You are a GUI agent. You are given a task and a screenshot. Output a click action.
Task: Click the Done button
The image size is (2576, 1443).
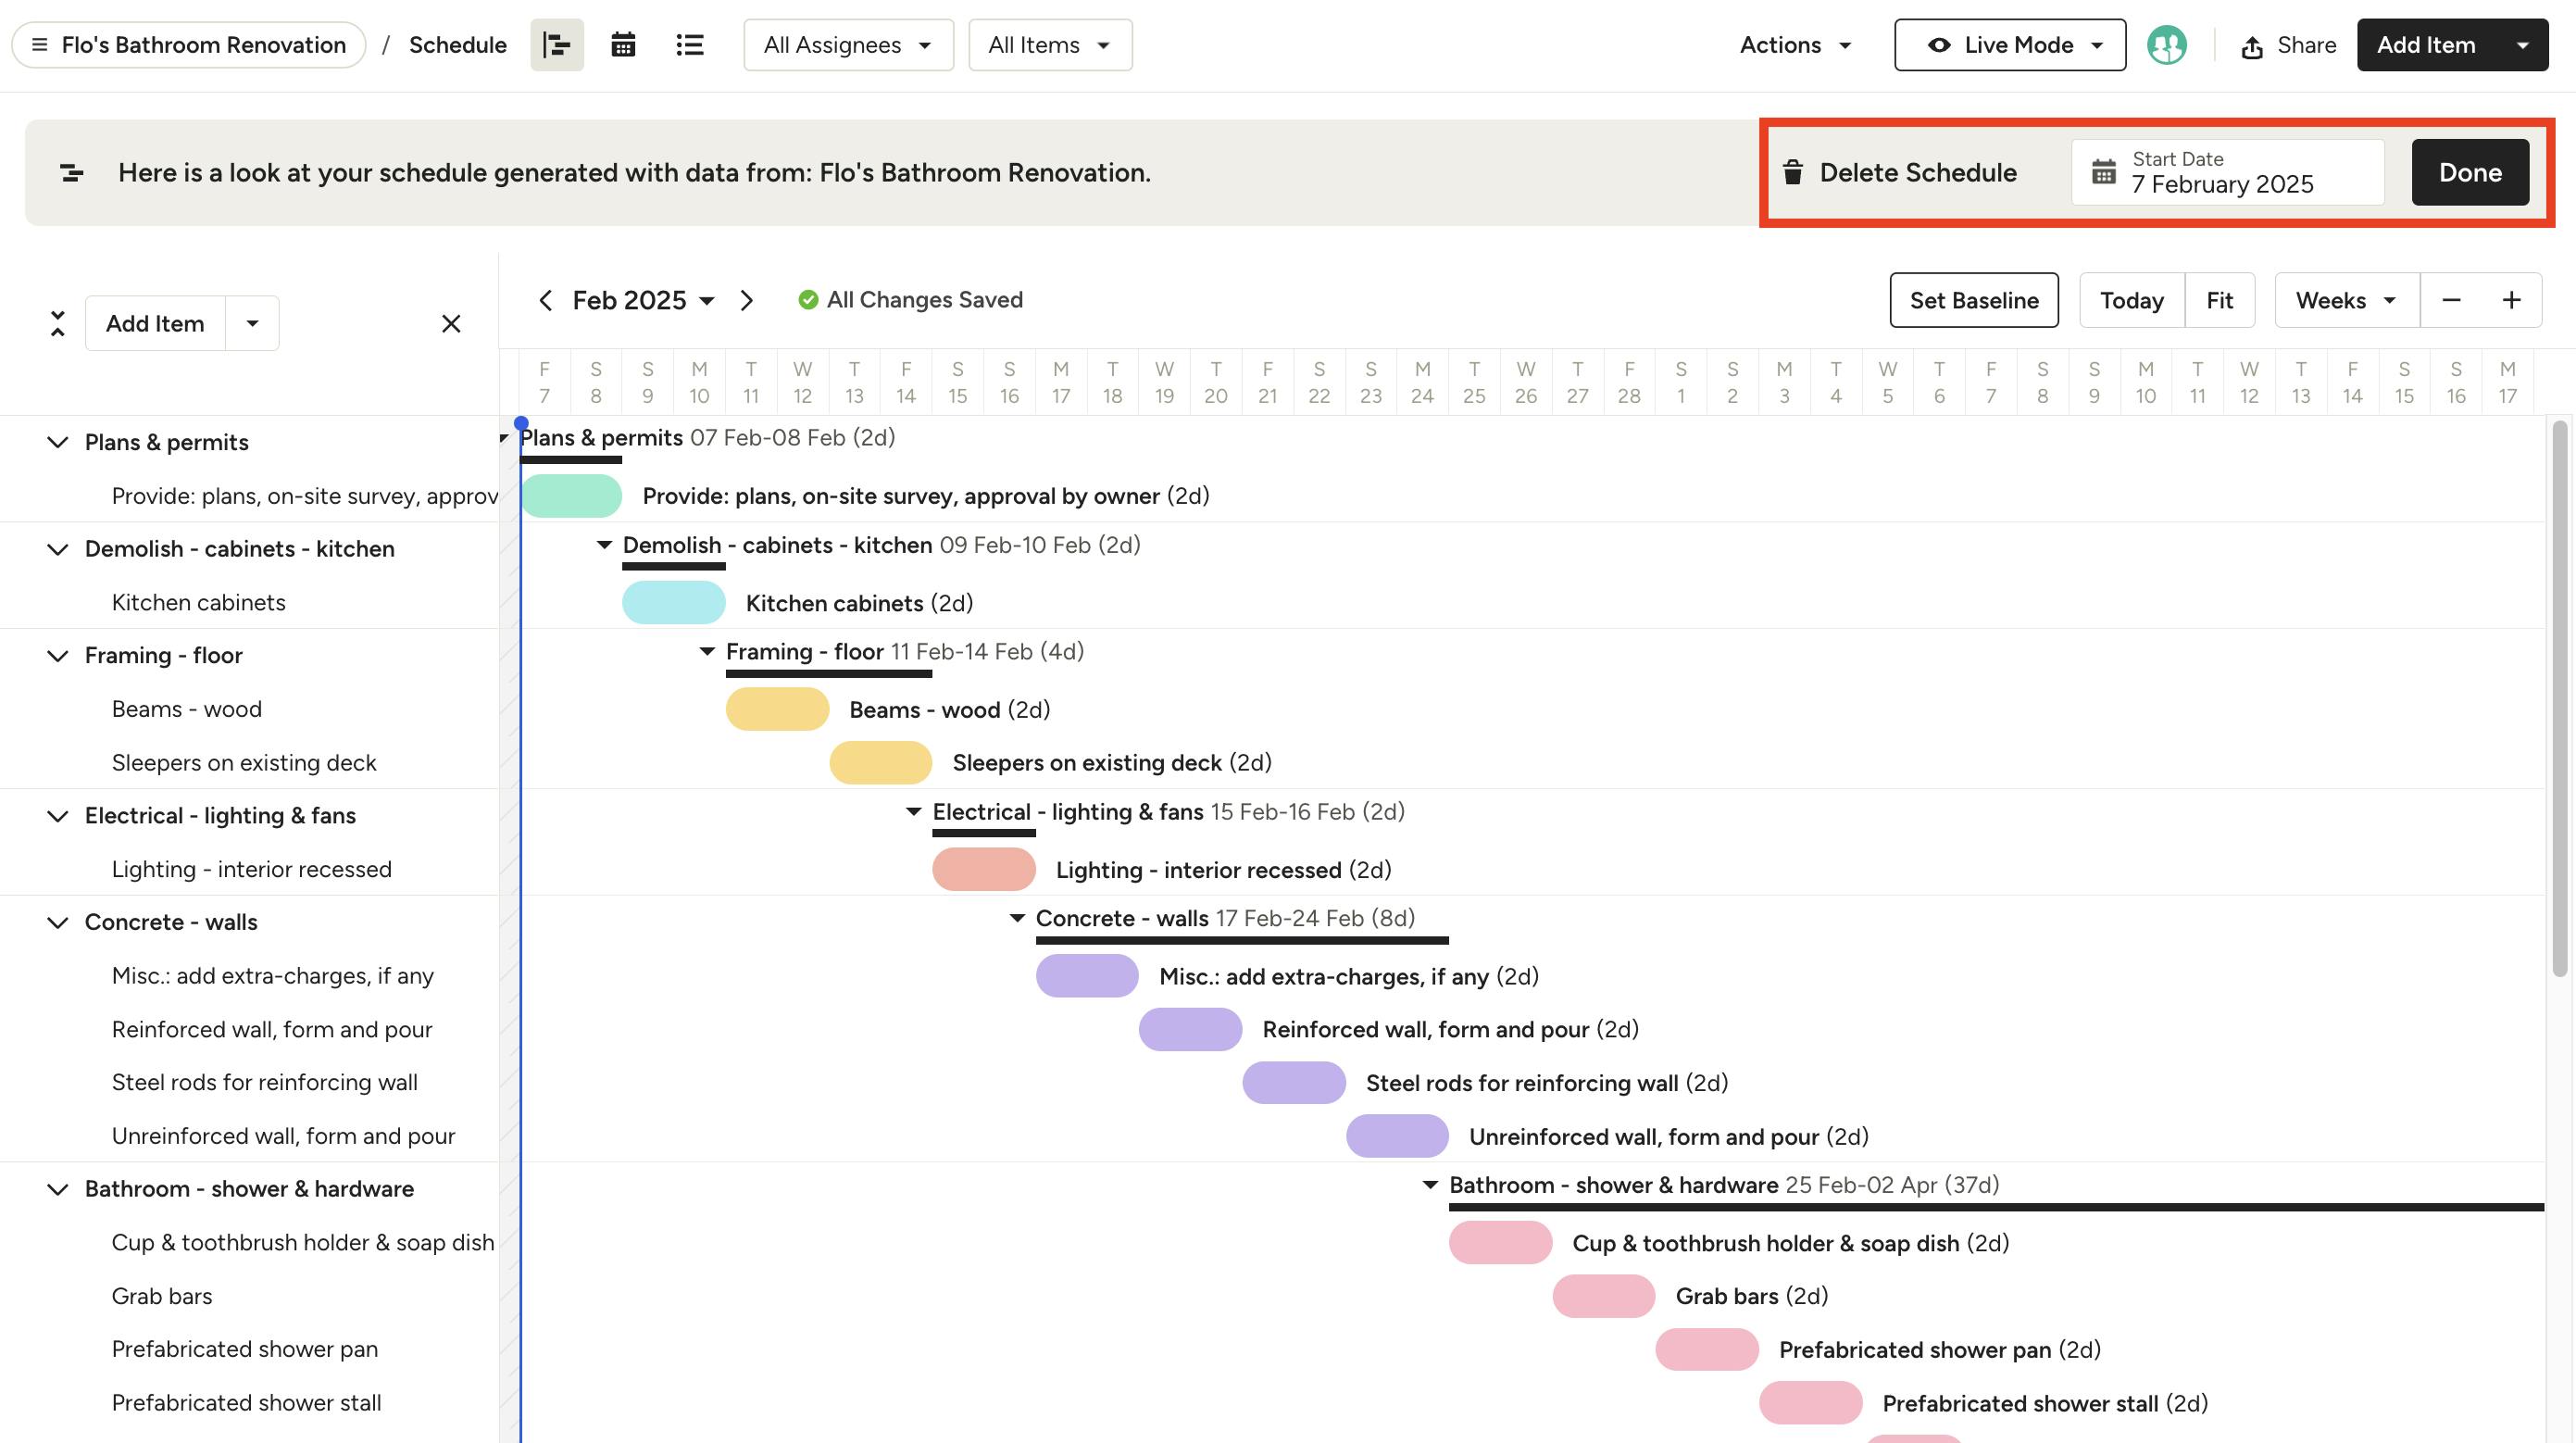pyautogui.click(x=2469, y=172)
